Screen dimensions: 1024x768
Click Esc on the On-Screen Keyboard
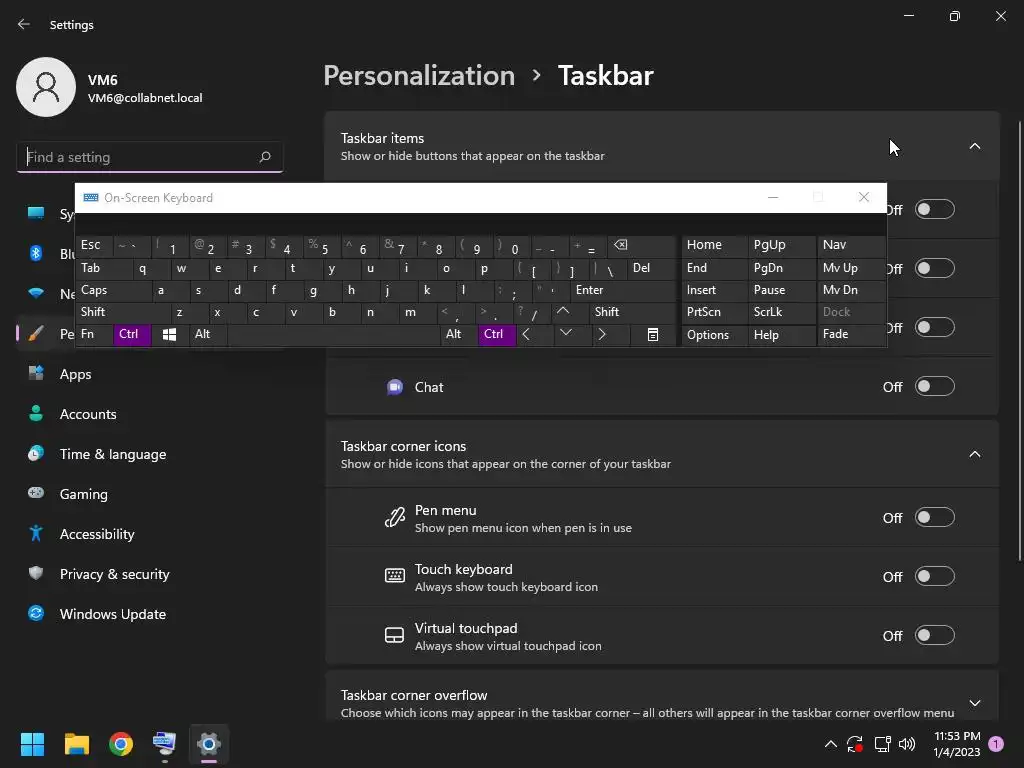click(x=95, y=245)
